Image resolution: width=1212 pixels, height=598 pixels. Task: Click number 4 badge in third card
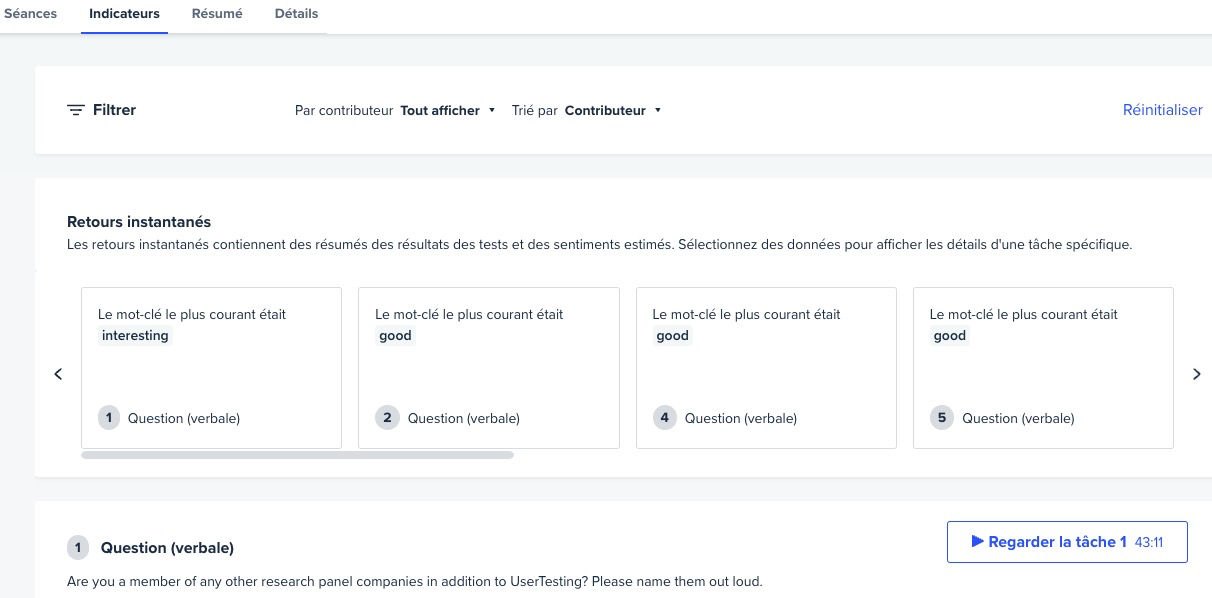[665, 418]
